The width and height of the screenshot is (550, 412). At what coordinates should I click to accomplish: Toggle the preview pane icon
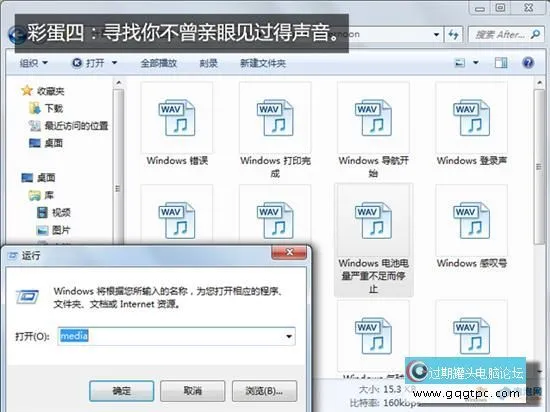coord(501,63)
